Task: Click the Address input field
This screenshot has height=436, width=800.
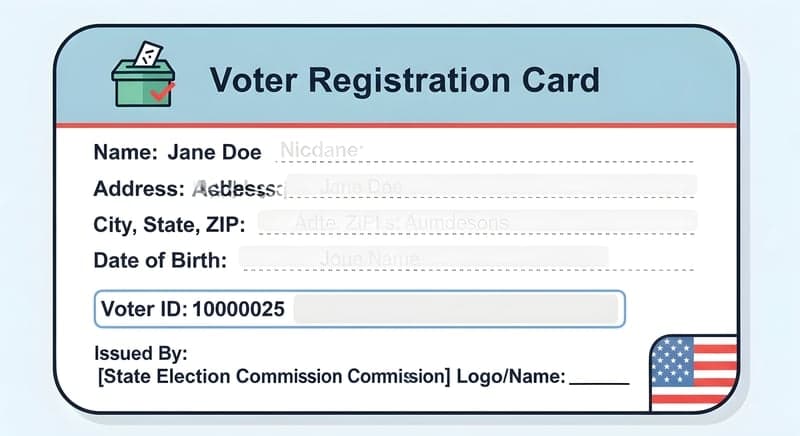Action: 490,188
